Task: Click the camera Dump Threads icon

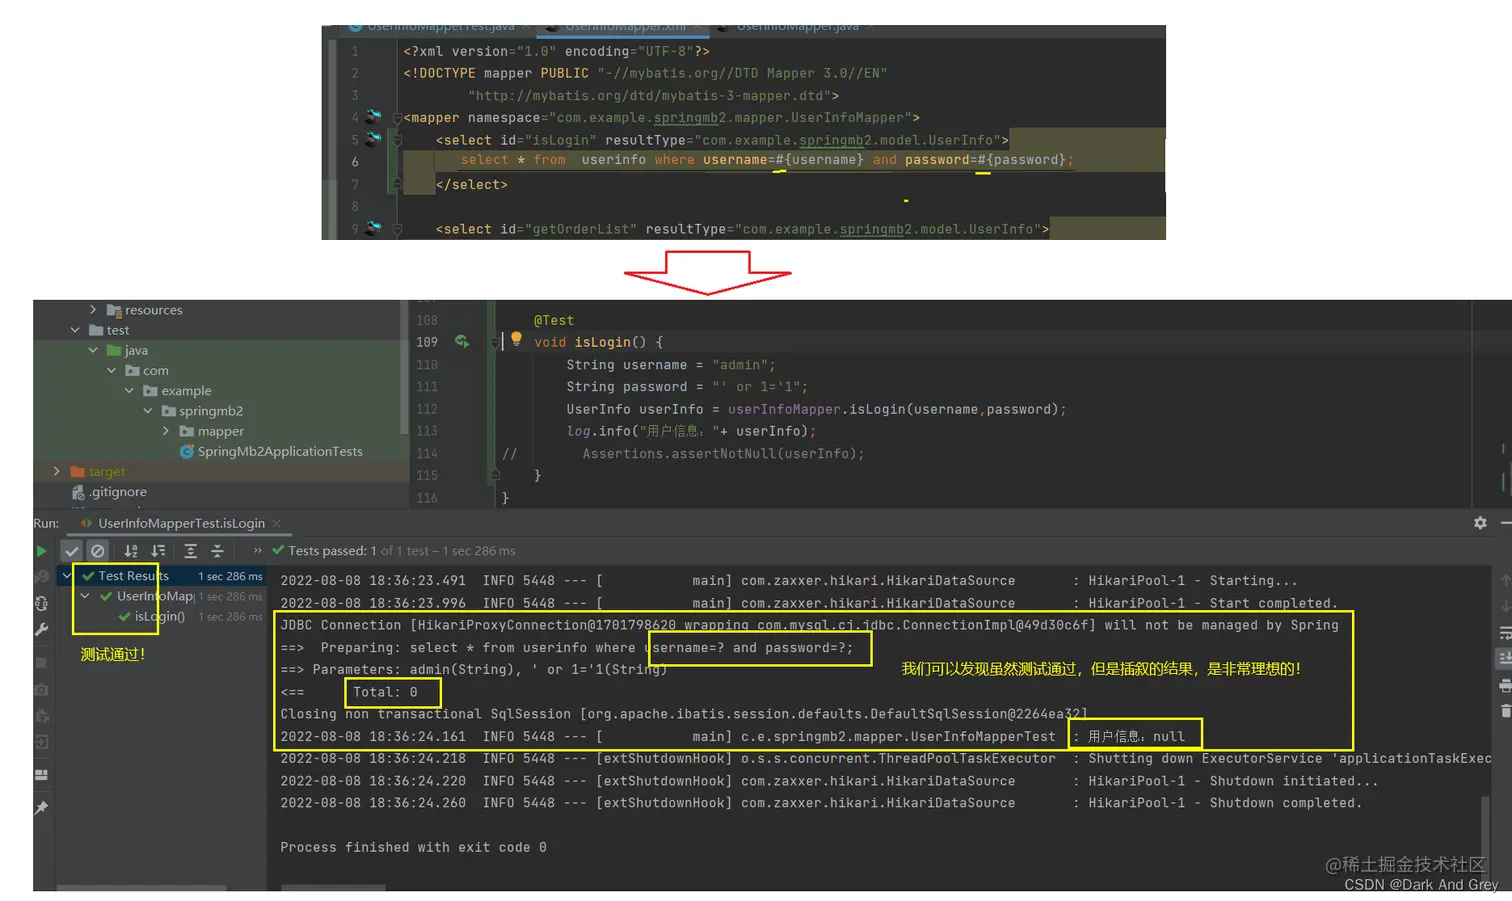Action: tap(41, 689)
